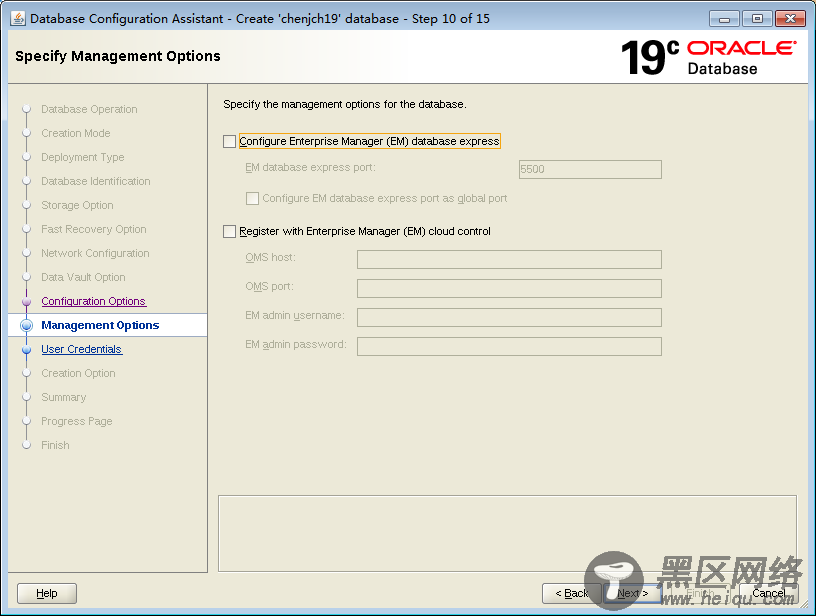Image resolution: width=816 pixels, height=616 pixels.
Task: Close the Database Configuration Assistant window
Action: click(x=790, y=19)
